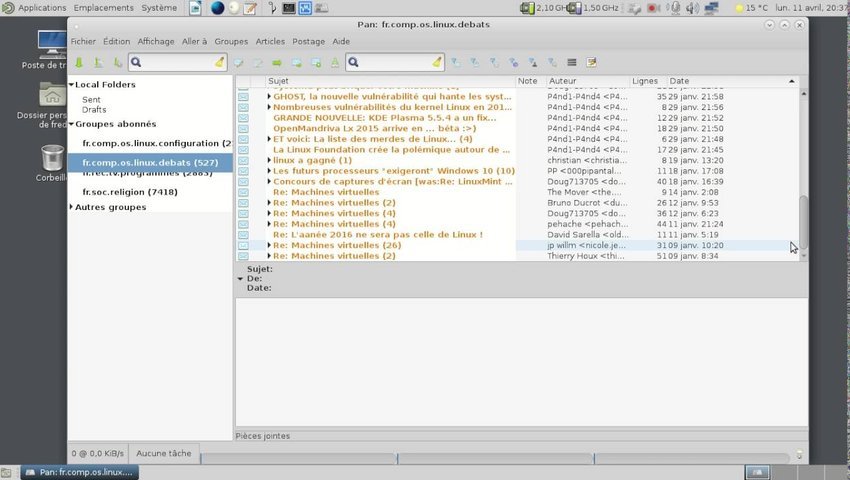
Task: Toggle match only watched articles filter
Action: point(552,63)
